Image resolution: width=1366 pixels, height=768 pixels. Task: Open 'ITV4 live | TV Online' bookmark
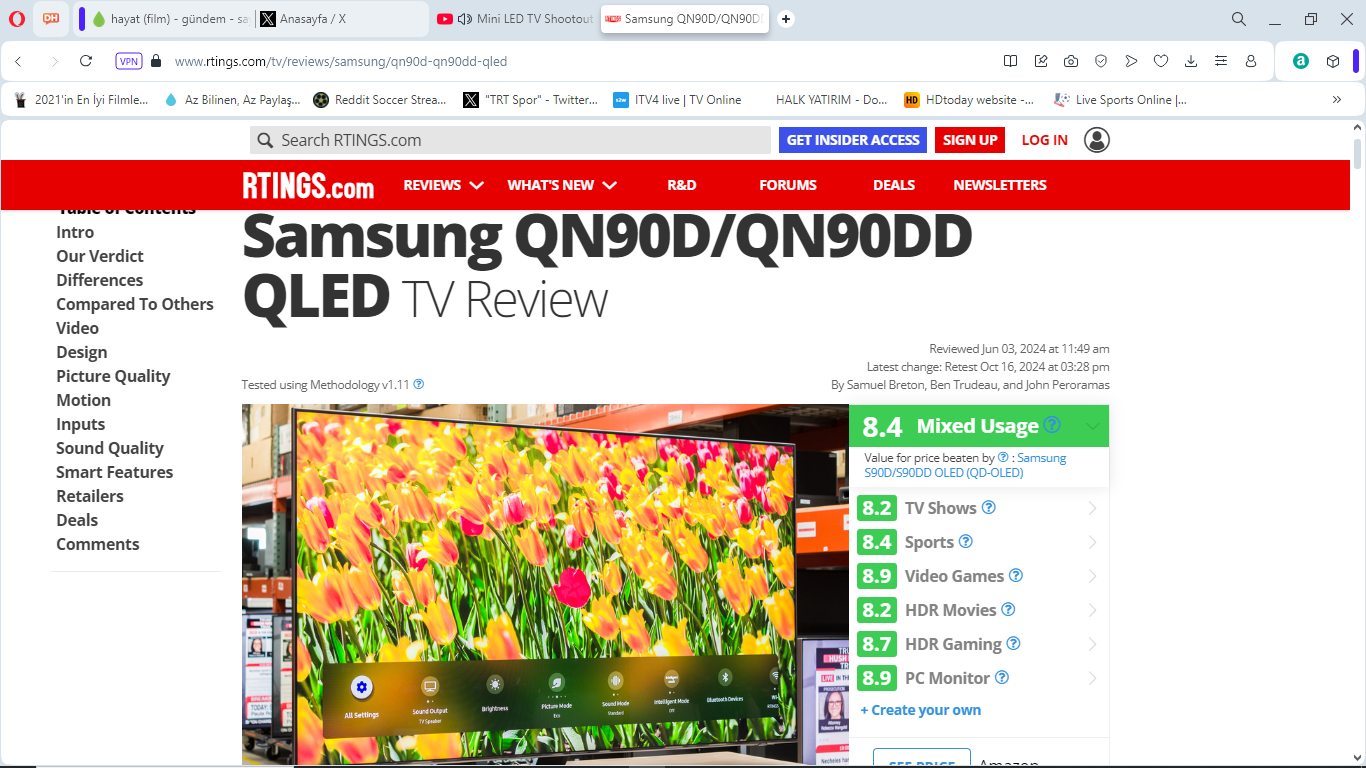coord(677,100)
